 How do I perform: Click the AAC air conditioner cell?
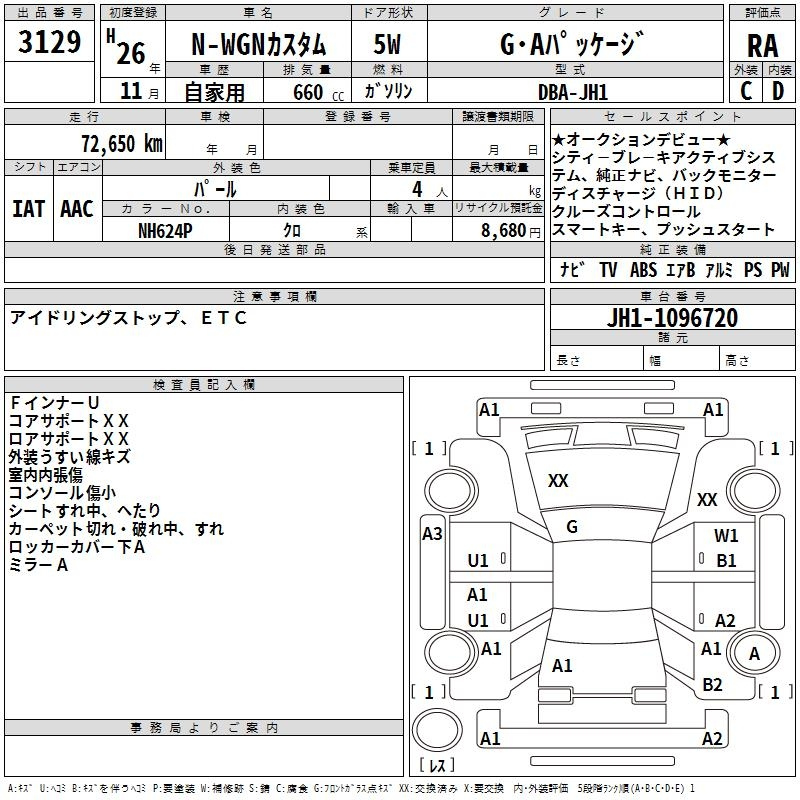(x=77, y=209)
